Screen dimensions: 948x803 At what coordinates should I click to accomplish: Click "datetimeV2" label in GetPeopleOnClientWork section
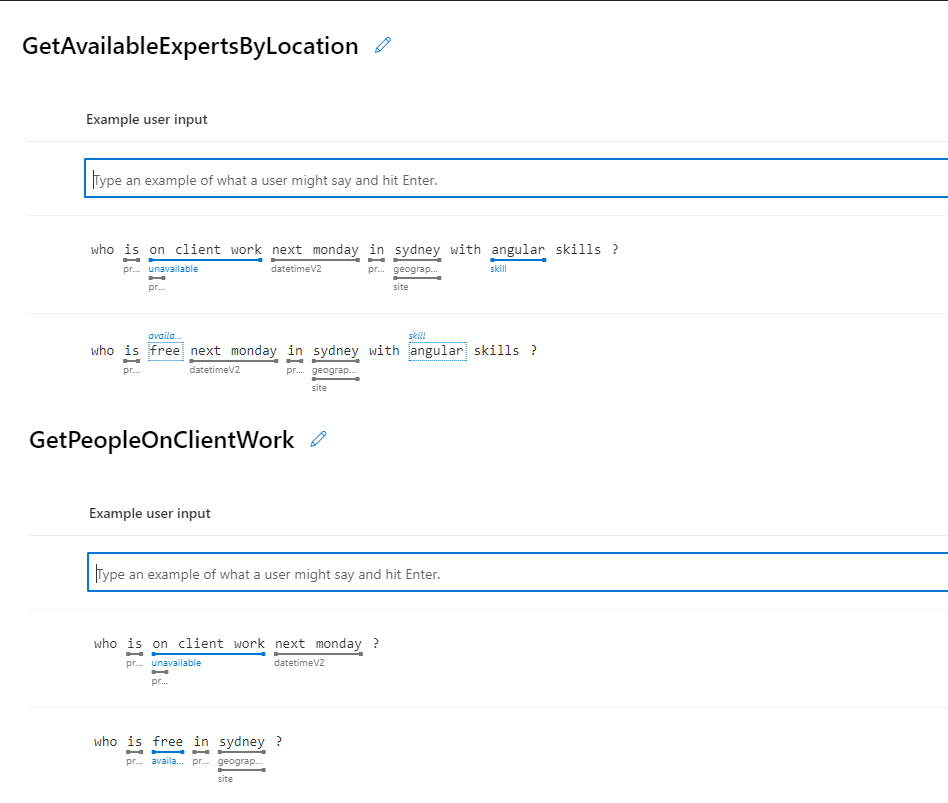[299, 663]
